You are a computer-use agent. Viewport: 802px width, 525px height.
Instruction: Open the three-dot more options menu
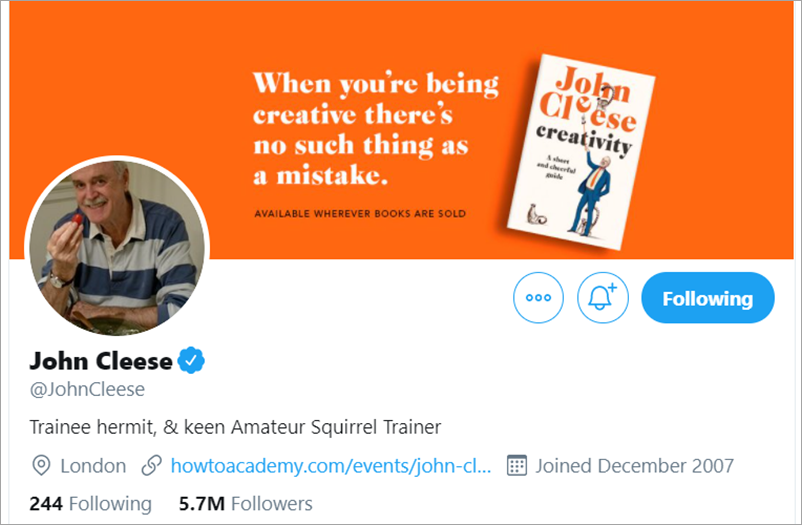tap(539, 298)
